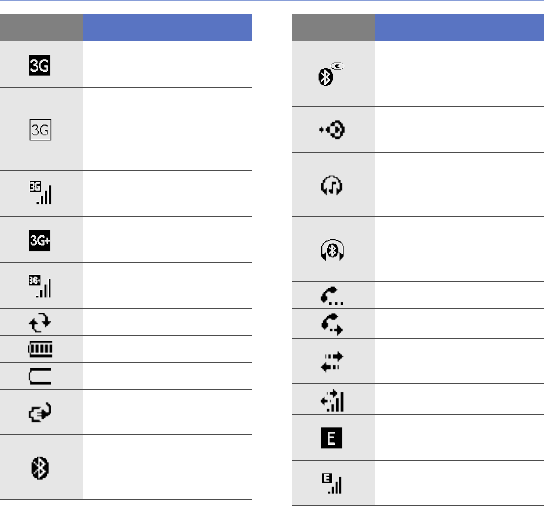Click the empty battery outline icon
The height and width of the screenshot is (506, 544).
point(40,377)
